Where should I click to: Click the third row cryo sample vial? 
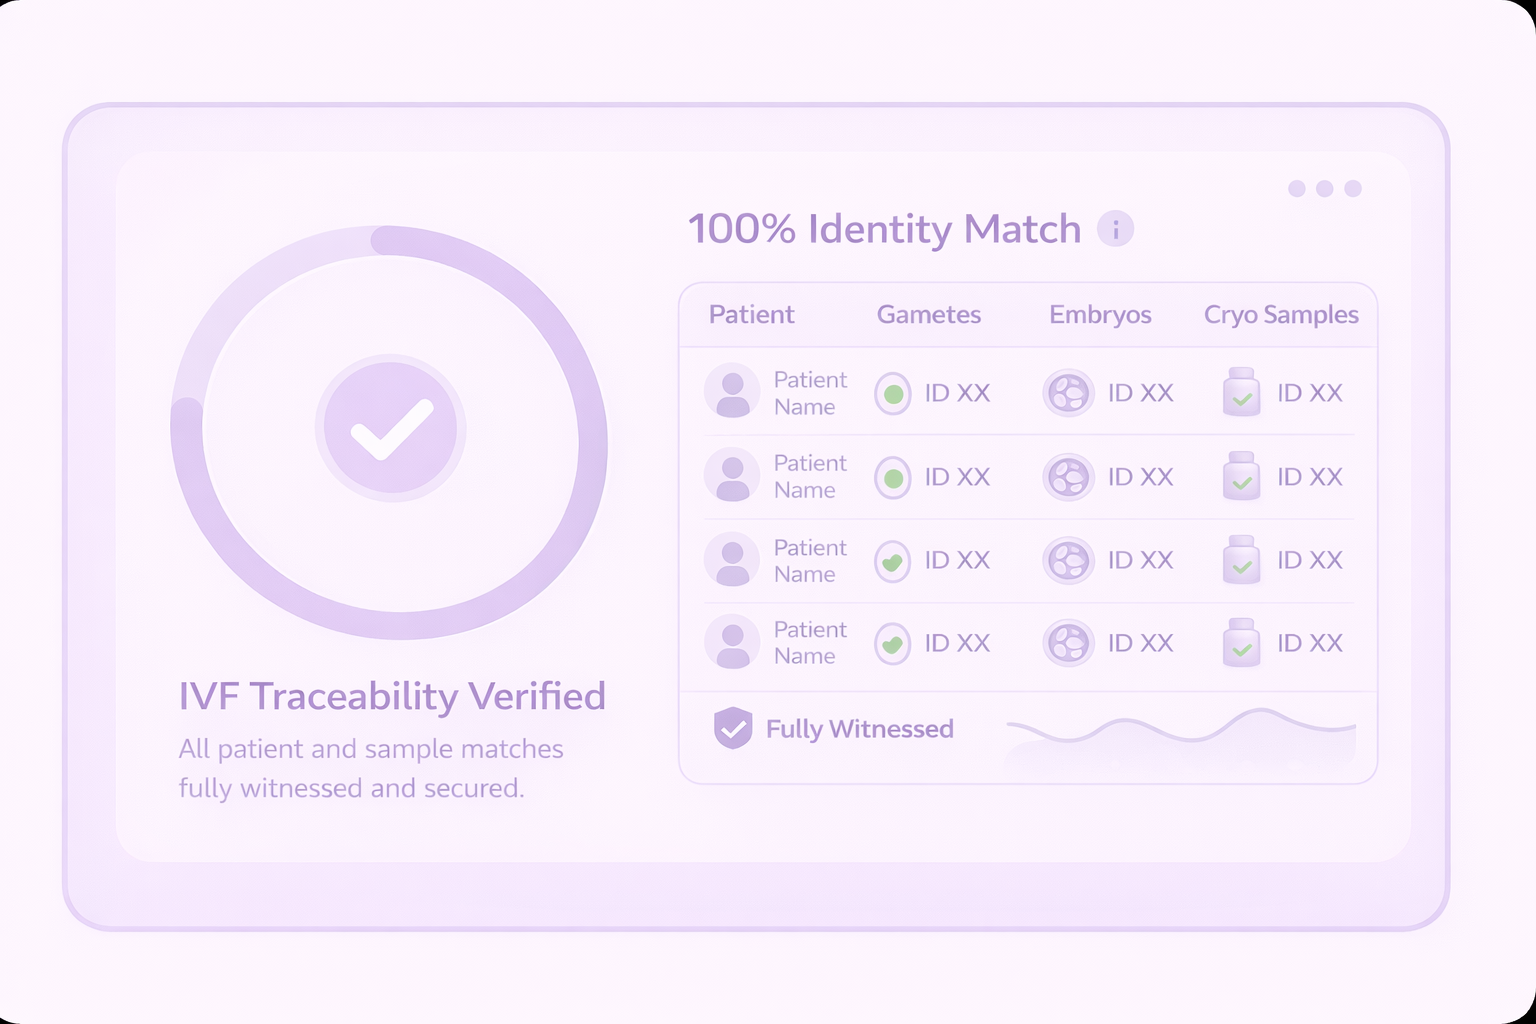click(1241, 560)
